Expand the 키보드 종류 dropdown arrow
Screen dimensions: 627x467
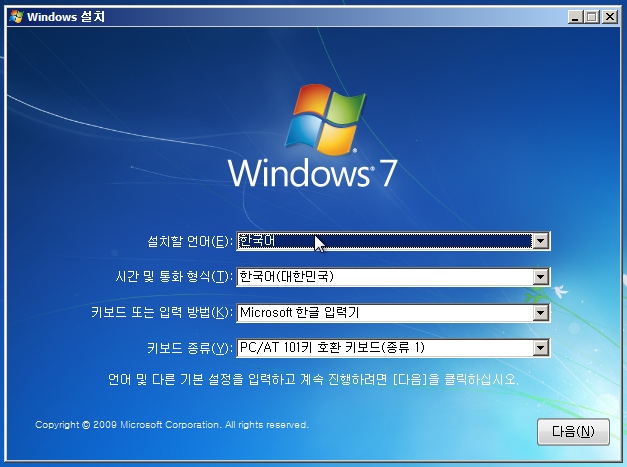[x=541, y=348]
